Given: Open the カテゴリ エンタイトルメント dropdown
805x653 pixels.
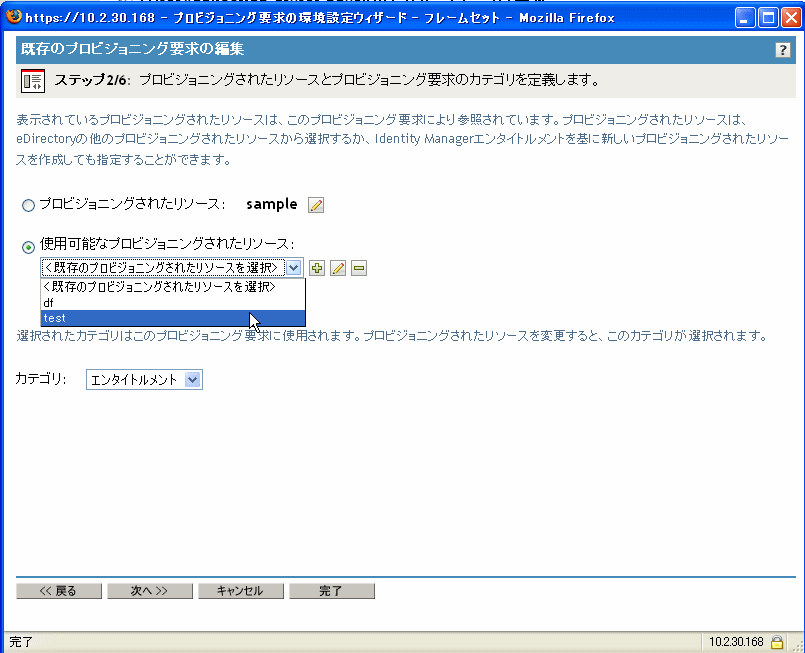Looking at the screenshot, I should pyautogui.click(x=144, y=379).
